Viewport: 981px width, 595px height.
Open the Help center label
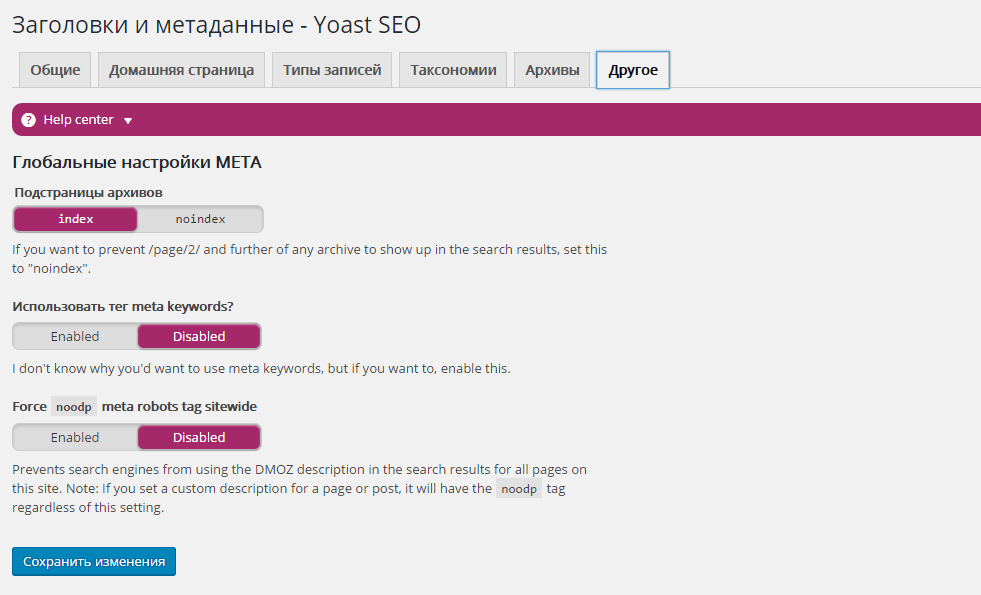click(78, 120)
